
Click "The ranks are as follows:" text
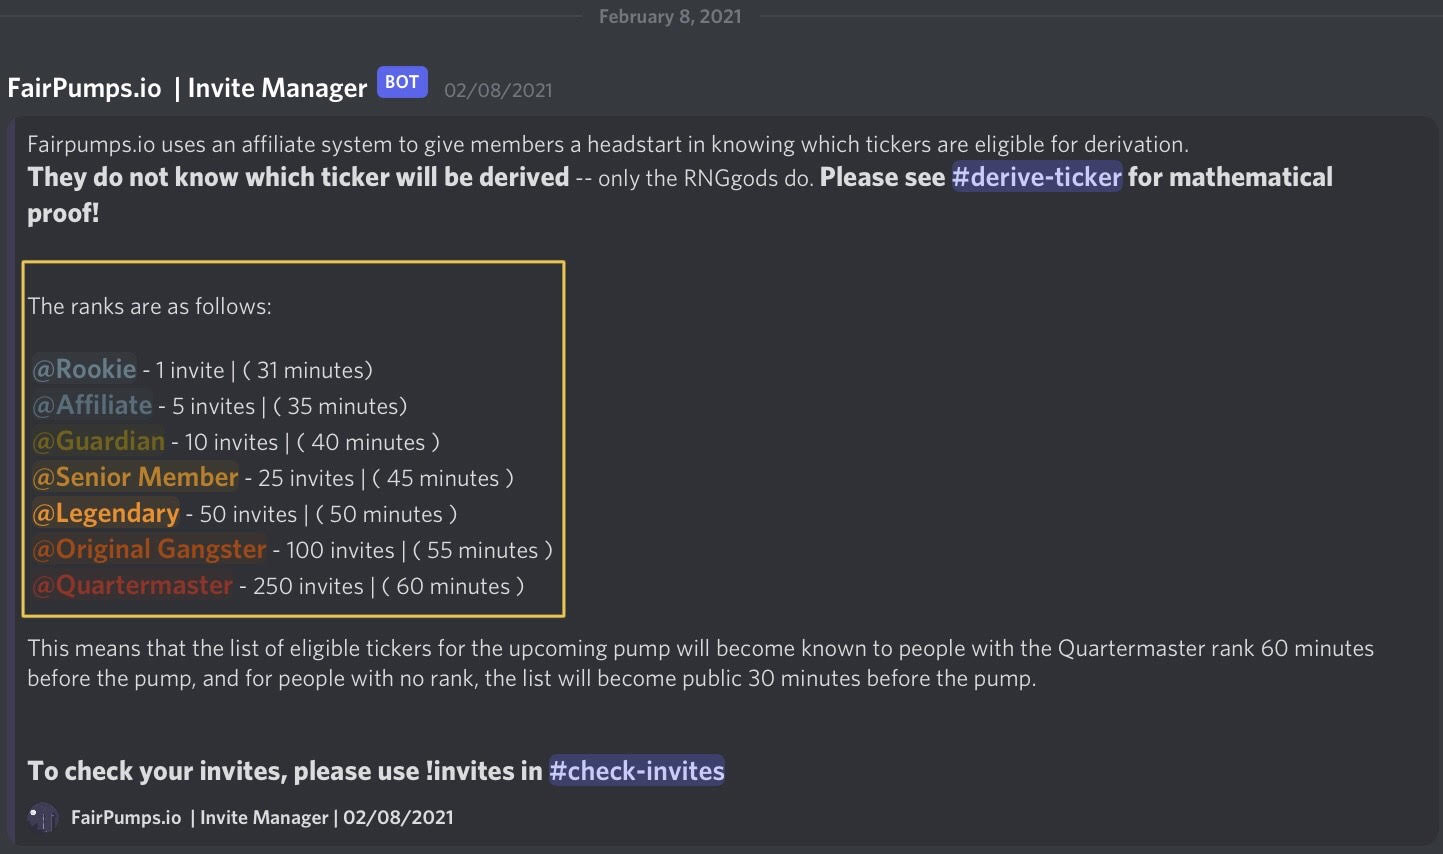(150, 306)
